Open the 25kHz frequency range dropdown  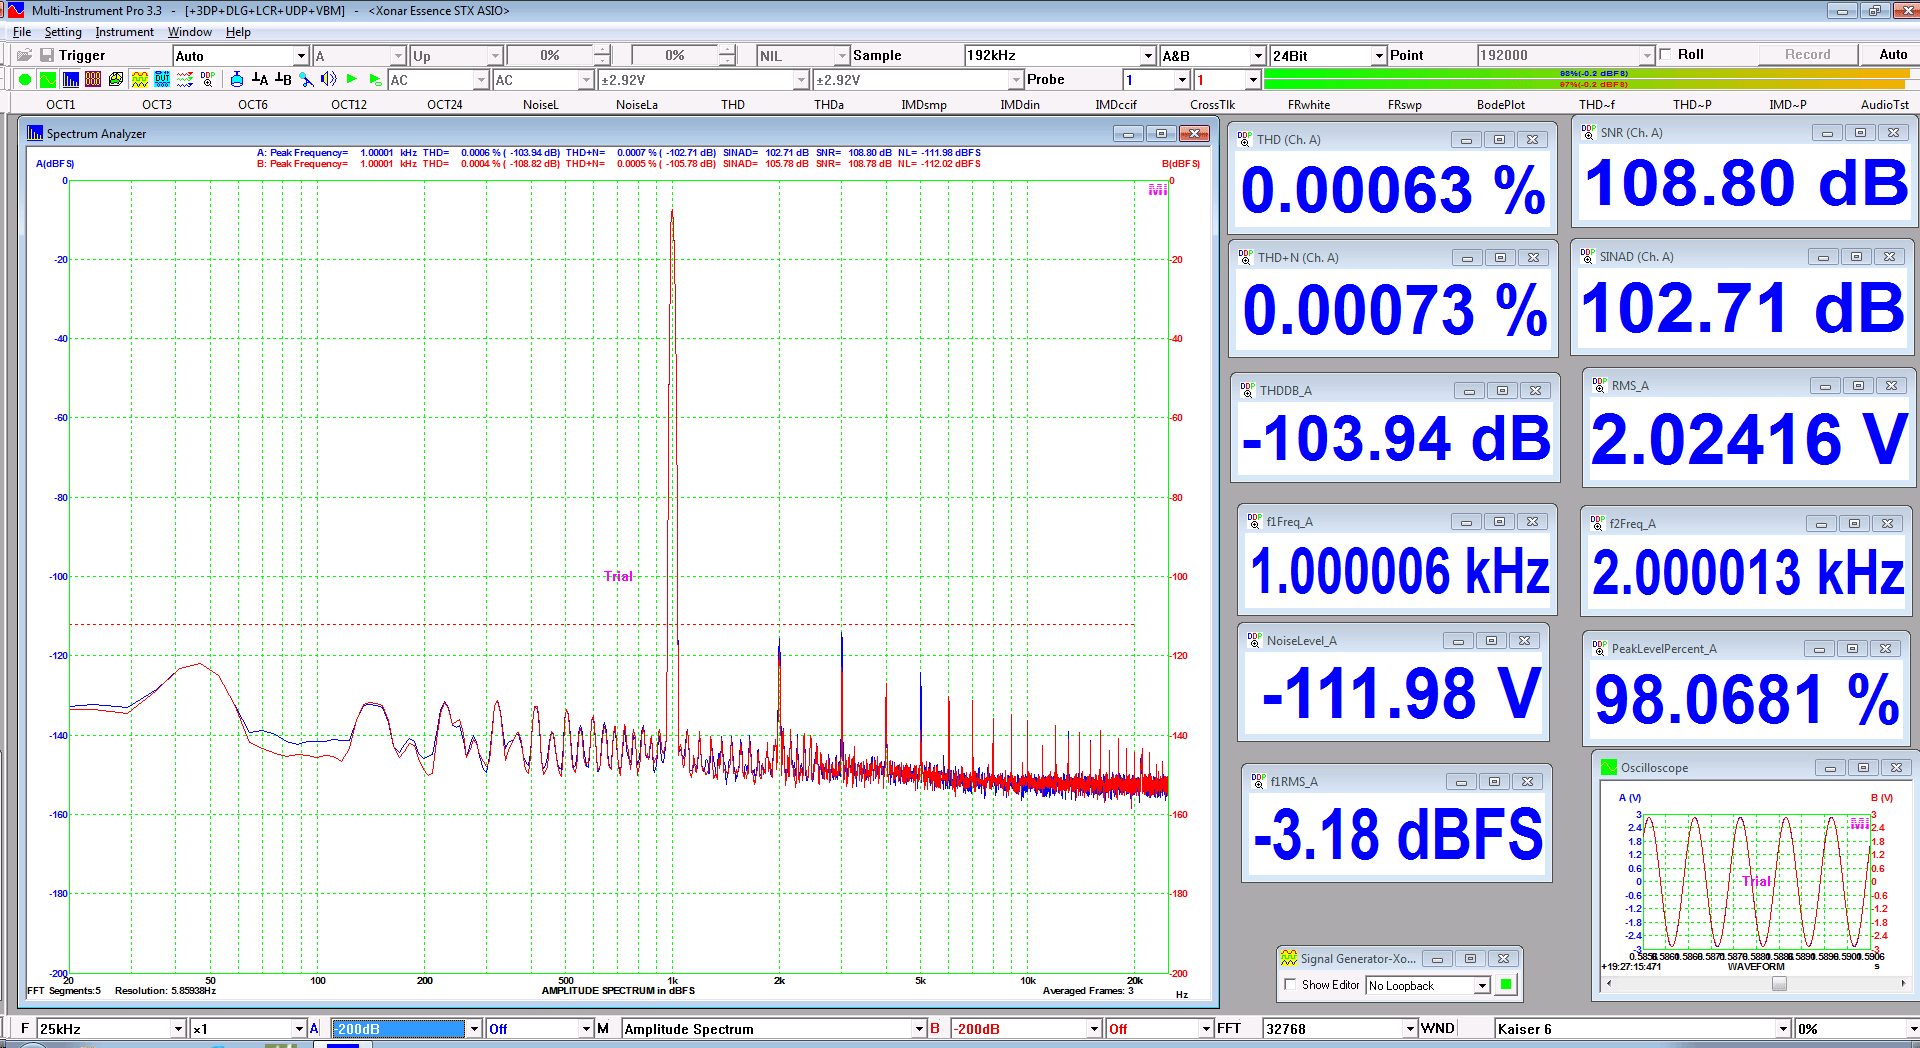tap(178, 1028)
